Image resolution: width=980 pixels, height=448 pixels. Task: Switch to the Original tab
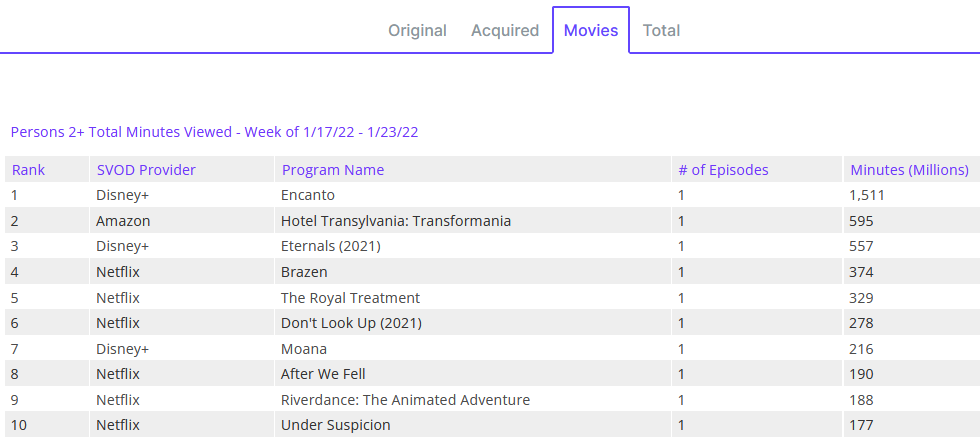coord(417,30)
